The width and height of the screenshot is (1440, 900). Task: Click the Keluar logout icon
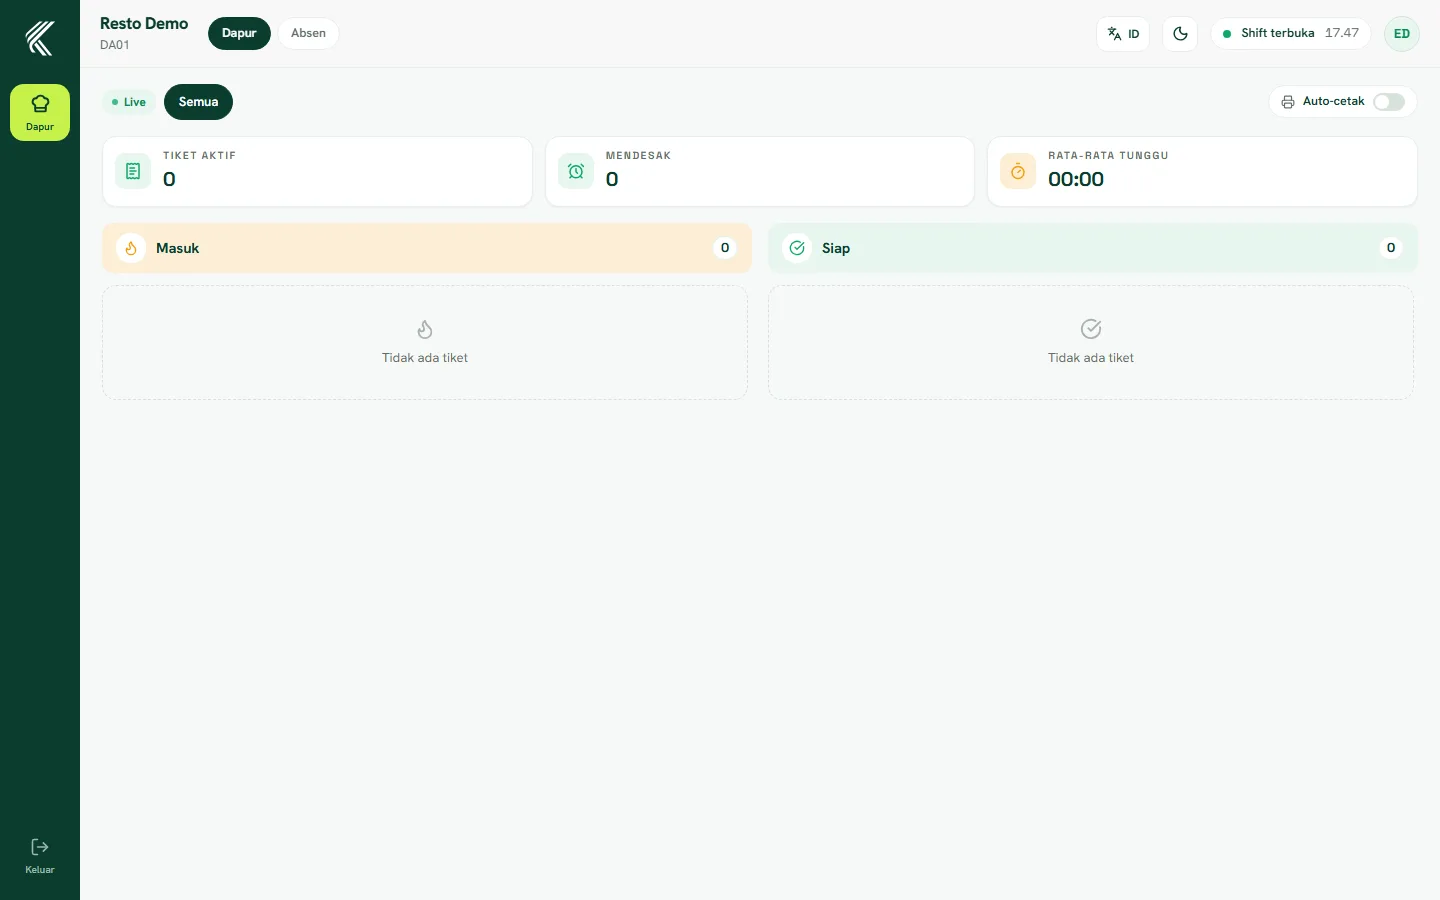40,847
